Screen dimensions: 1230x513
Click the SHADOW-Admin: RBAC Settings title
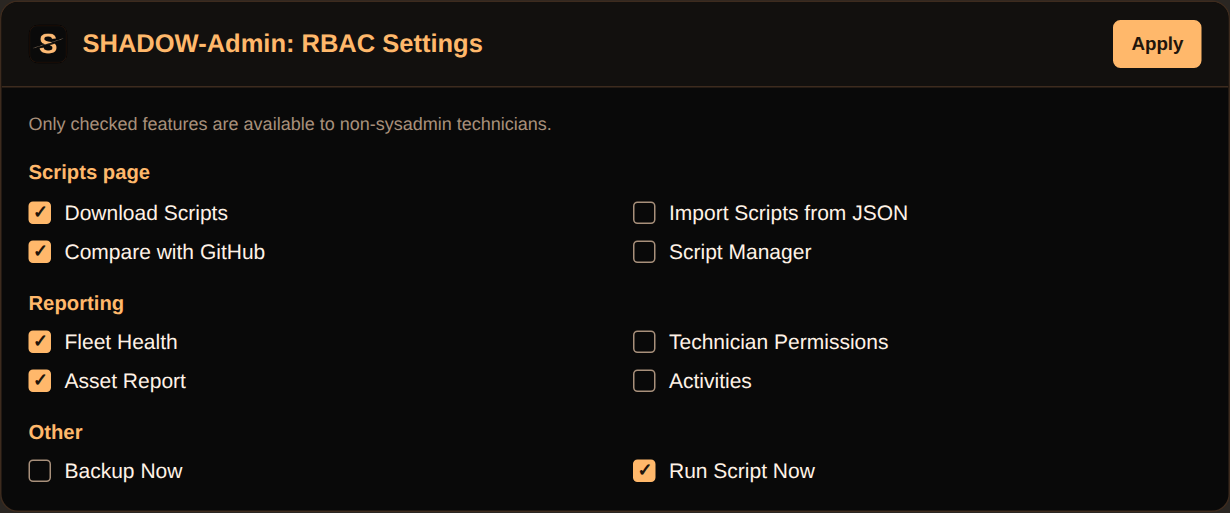click(x=282, y=44)
